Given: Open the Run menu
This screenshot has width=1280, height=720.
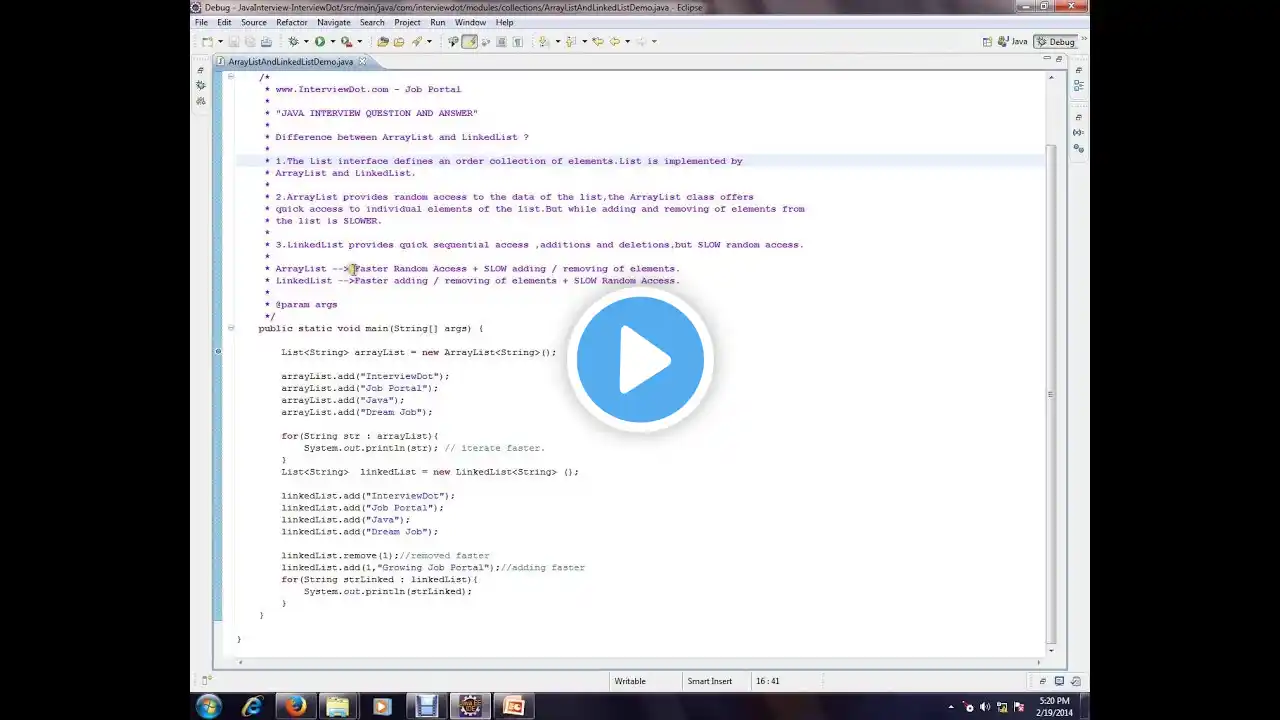Looking at the screenshot, I should (x=438, y=22).
